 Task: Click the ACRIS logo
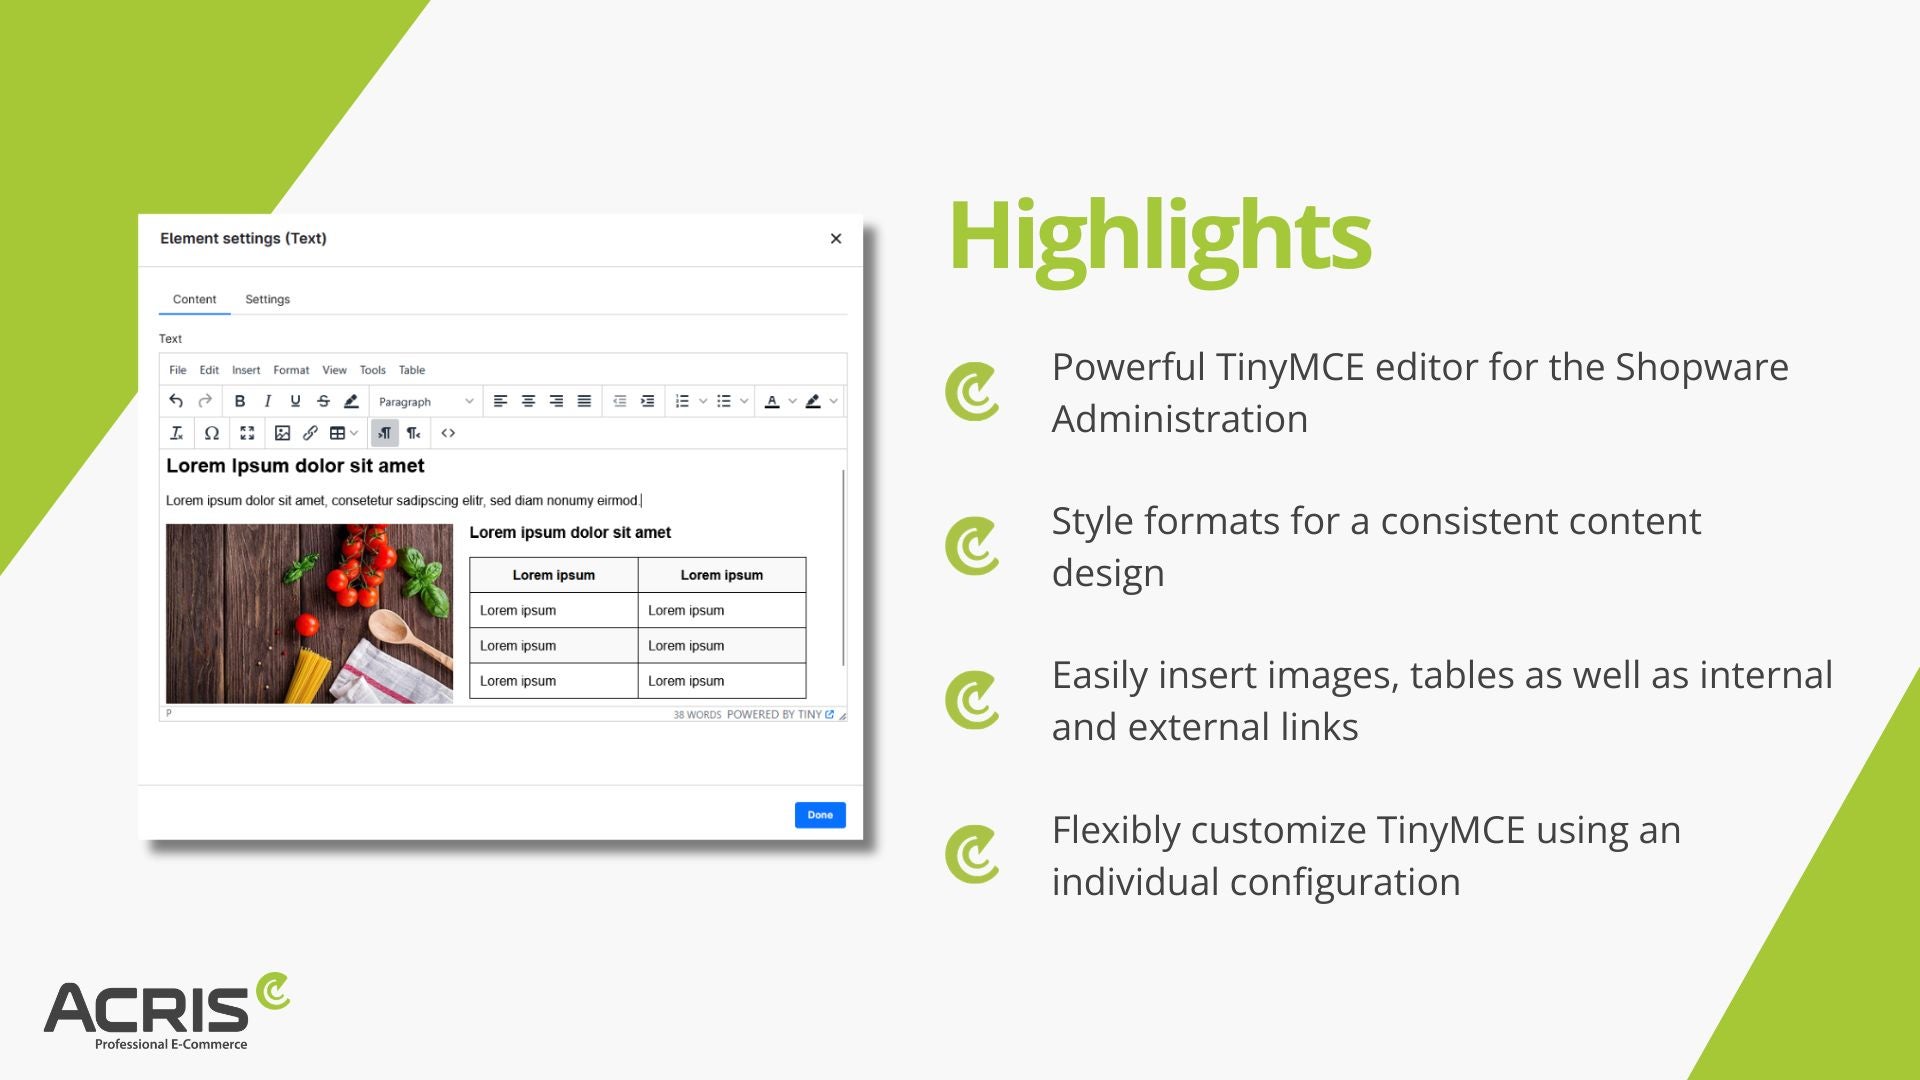click(167, 1011)
